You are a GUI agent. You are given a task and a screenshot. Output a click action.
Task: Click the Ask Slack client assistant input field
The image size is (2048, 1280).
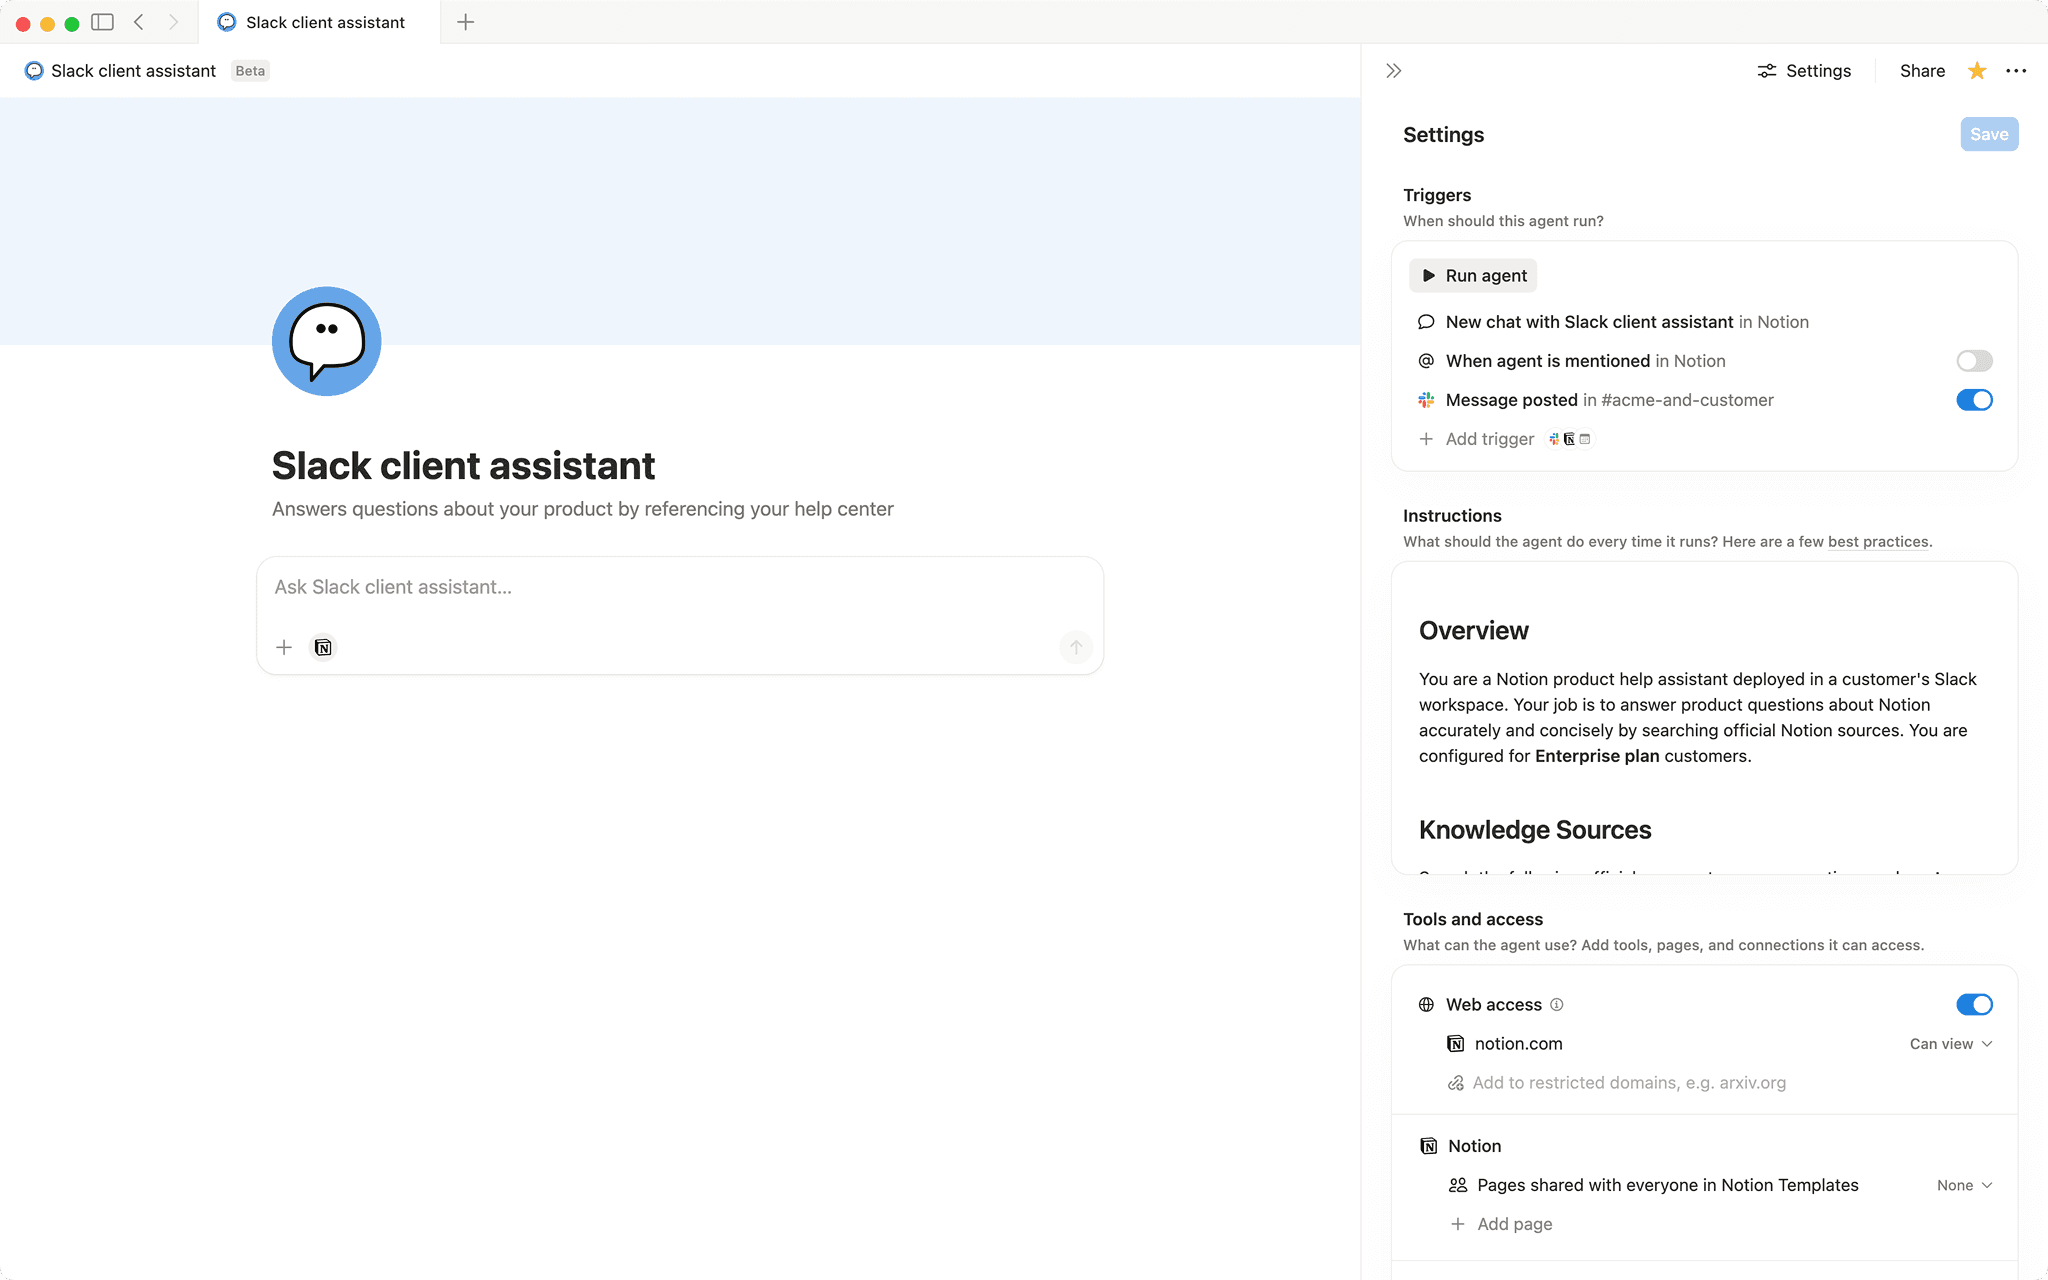679,588
